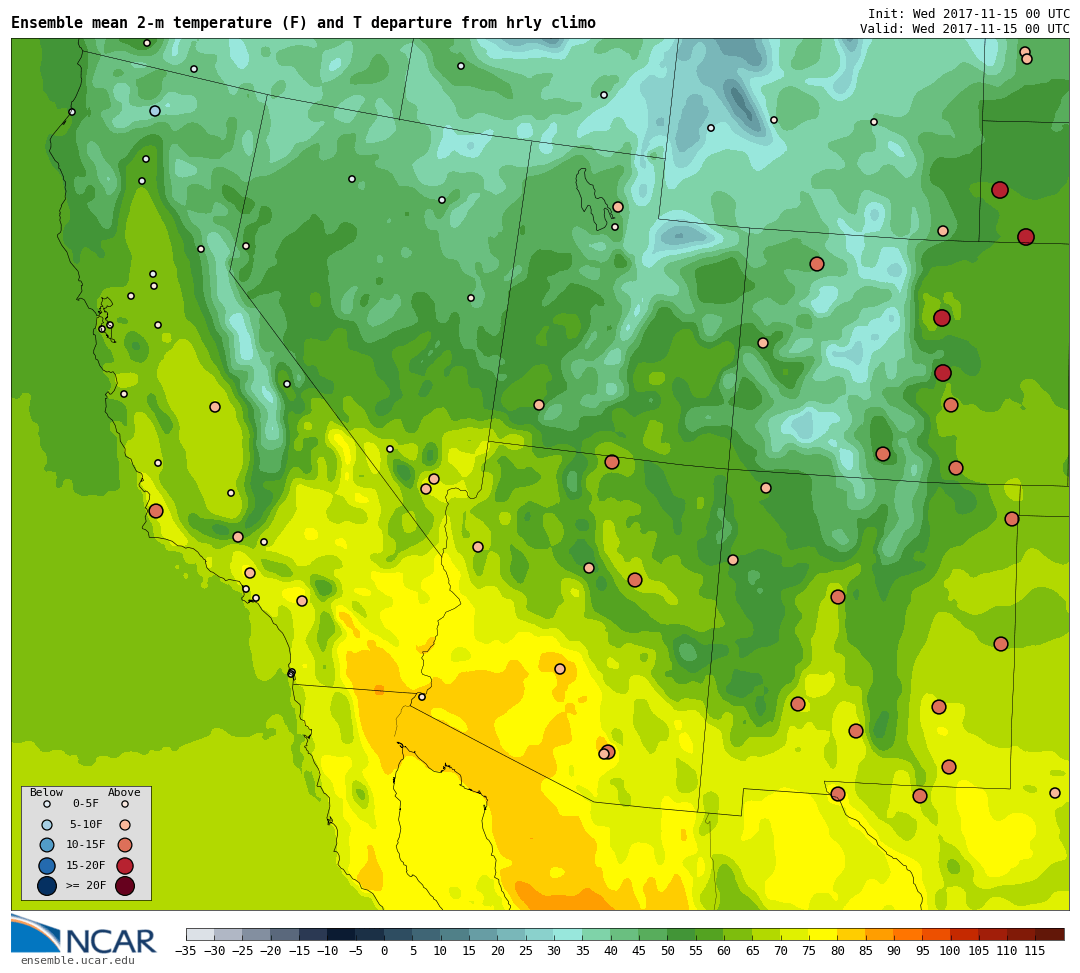The image size is (1080, 973).
Task: Select the '5-10F' legend label
Action: 86,824
